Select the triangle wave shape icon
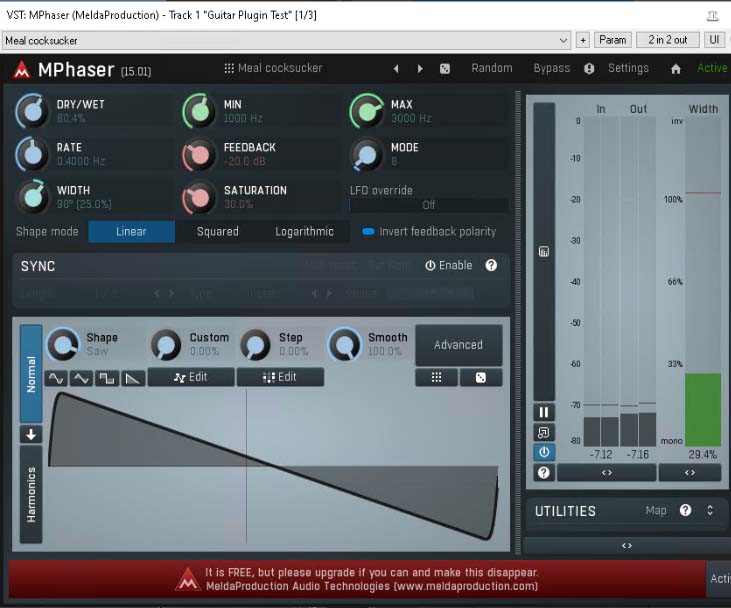Viewport: 731px width, 608px height. (81, 378)
